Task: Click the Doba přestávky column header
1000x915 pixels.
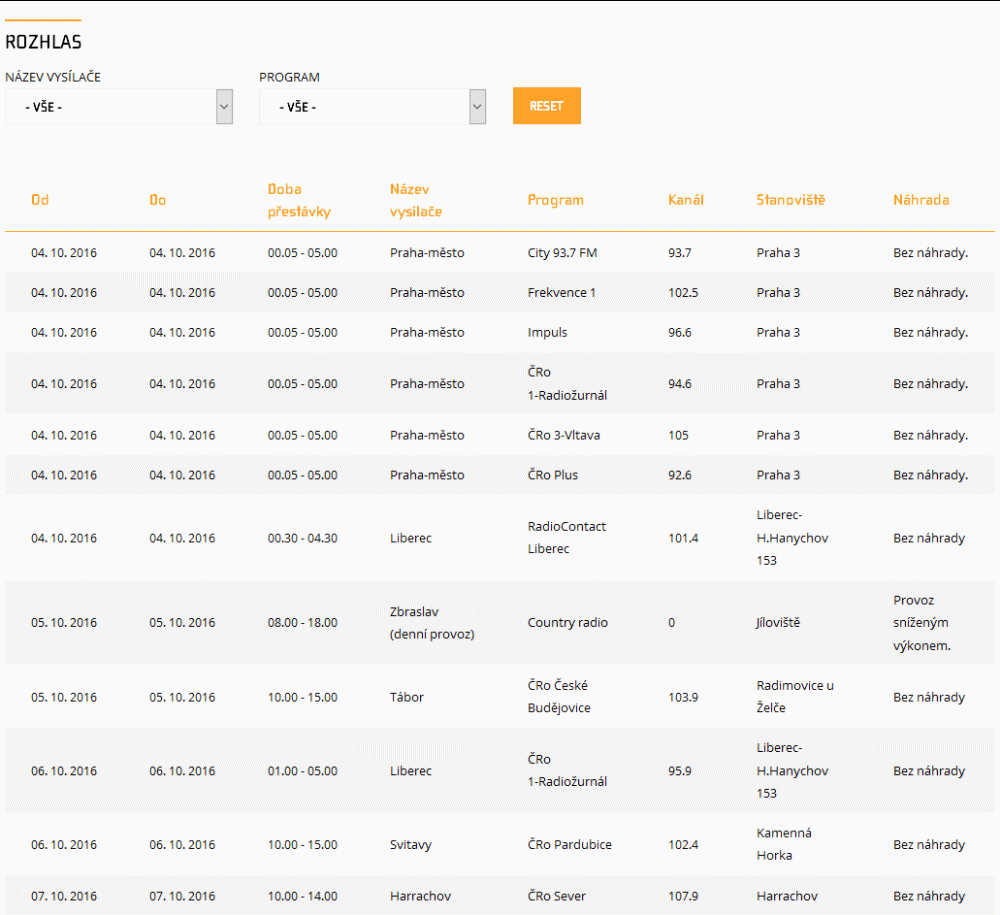Action: [x=299, y=200]
